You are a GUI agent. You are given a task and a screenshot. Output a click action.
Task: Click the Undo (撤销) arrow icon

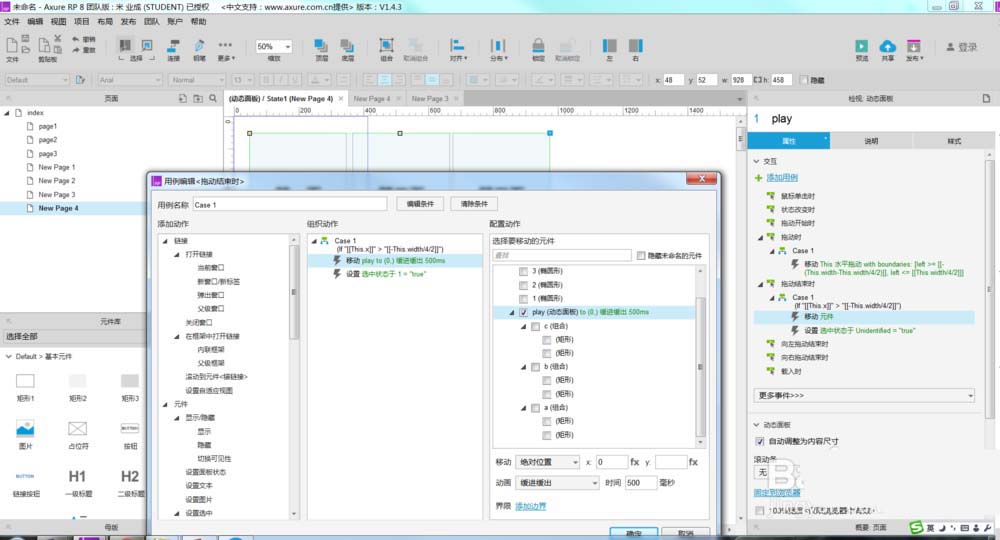76,40
